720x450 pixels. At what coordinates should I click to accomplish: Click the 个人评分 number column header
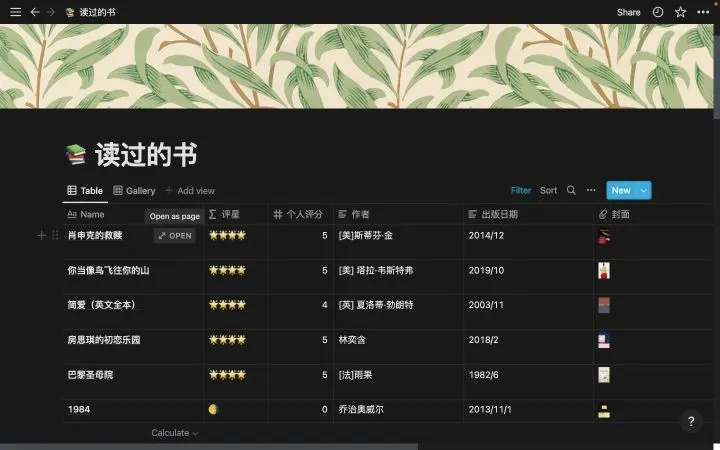pos(301,214)
